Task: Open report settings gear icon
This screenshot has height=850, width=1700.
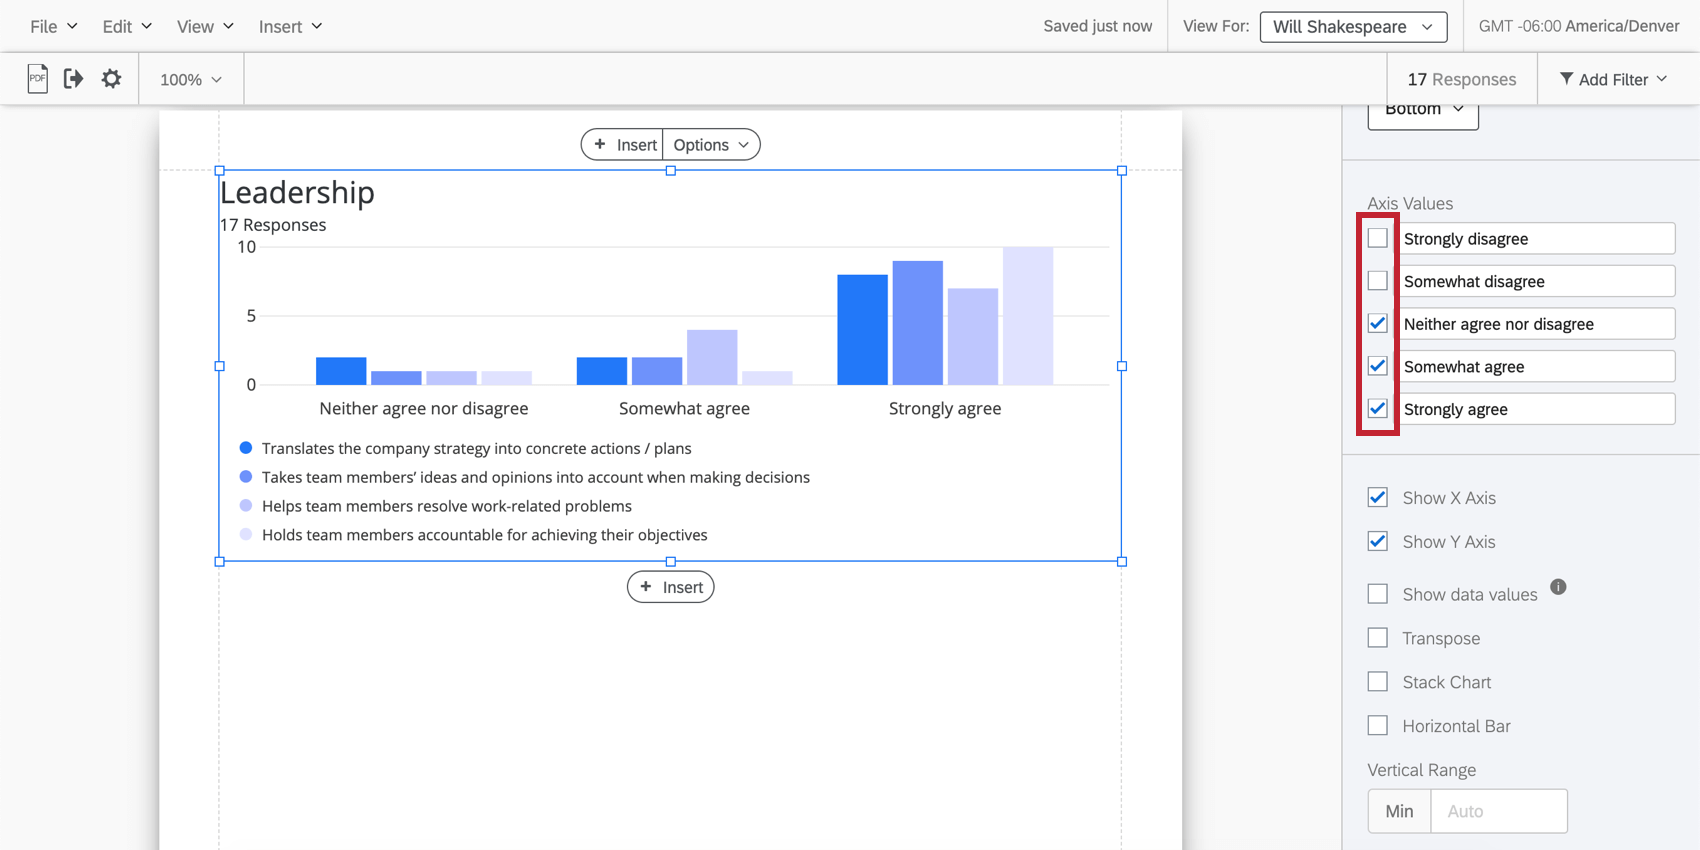Action: coord(111,79)
